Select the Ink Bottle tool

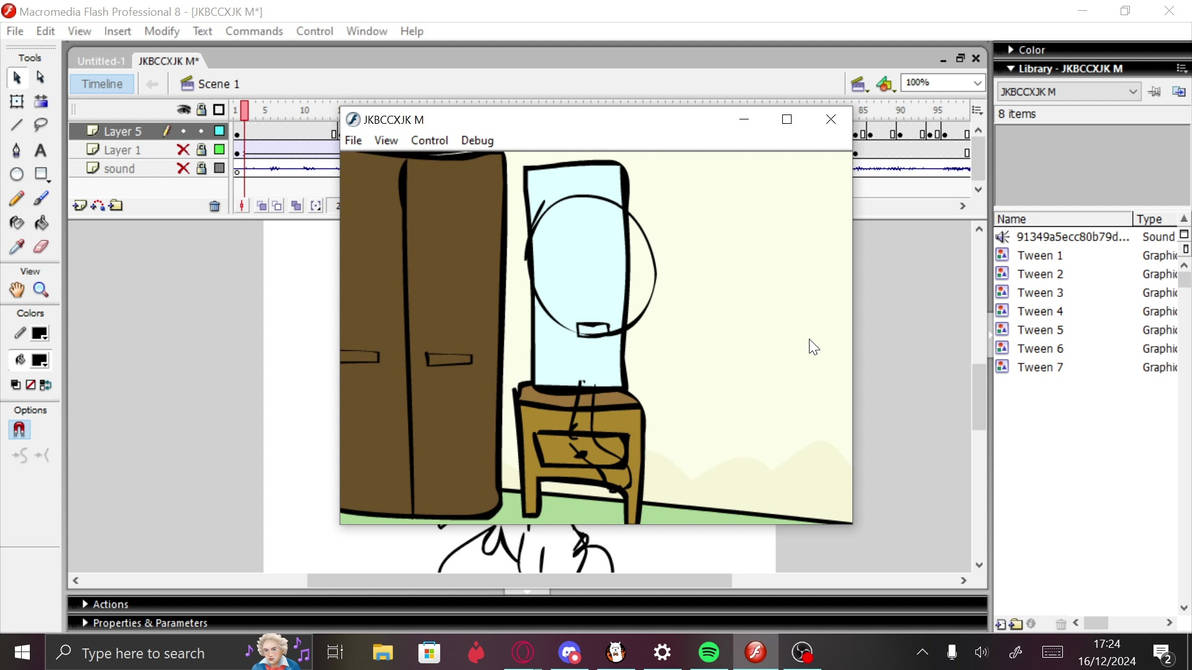coord(17,223)
